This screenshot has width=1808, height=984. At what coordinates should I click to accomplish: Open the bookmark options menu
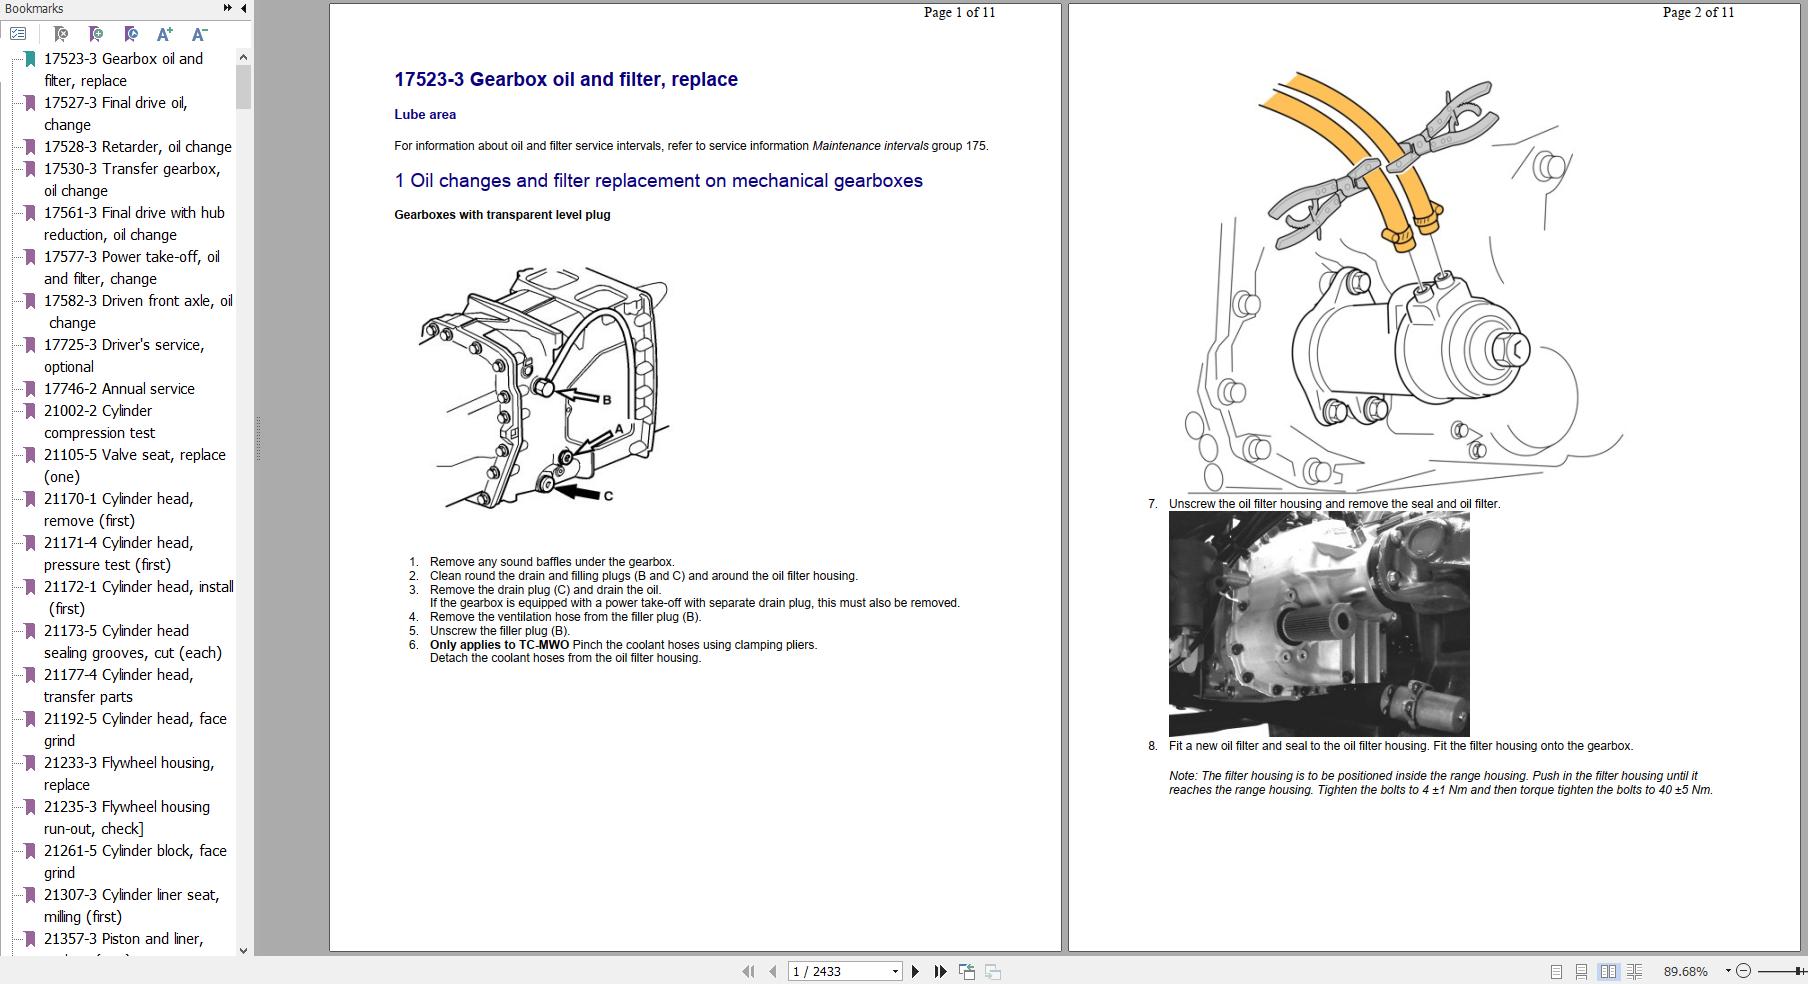click(19, 34)
